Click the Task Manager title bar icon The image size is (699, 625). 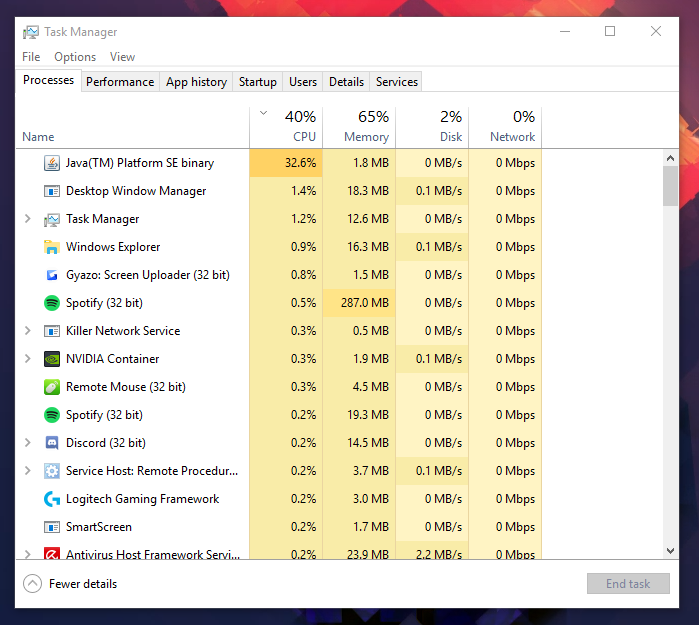[x=31, y=32]
